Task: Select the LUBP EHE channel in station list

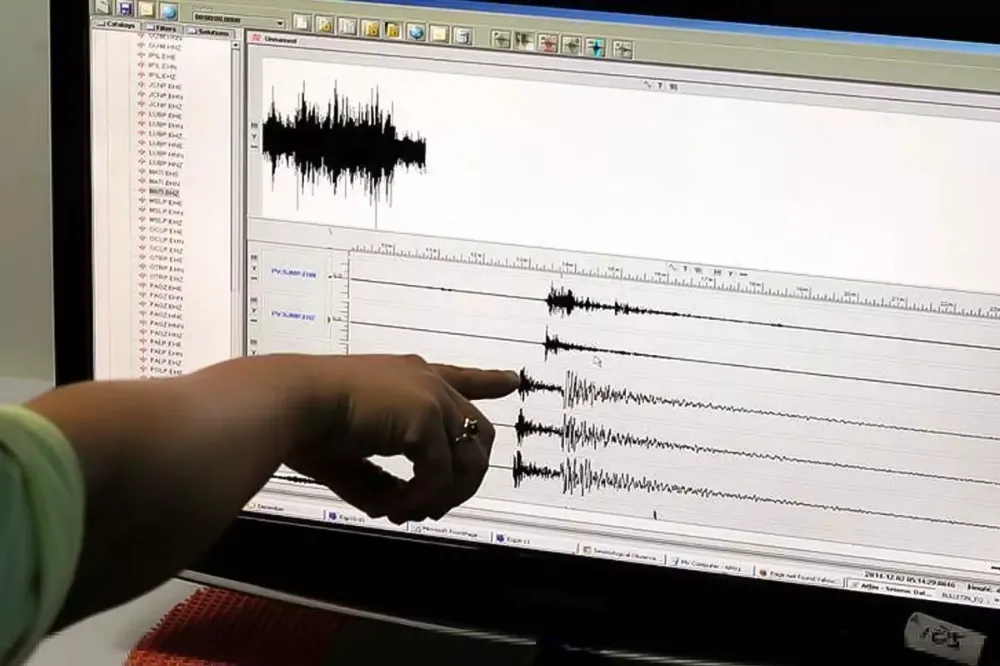Action: [163, 115]
